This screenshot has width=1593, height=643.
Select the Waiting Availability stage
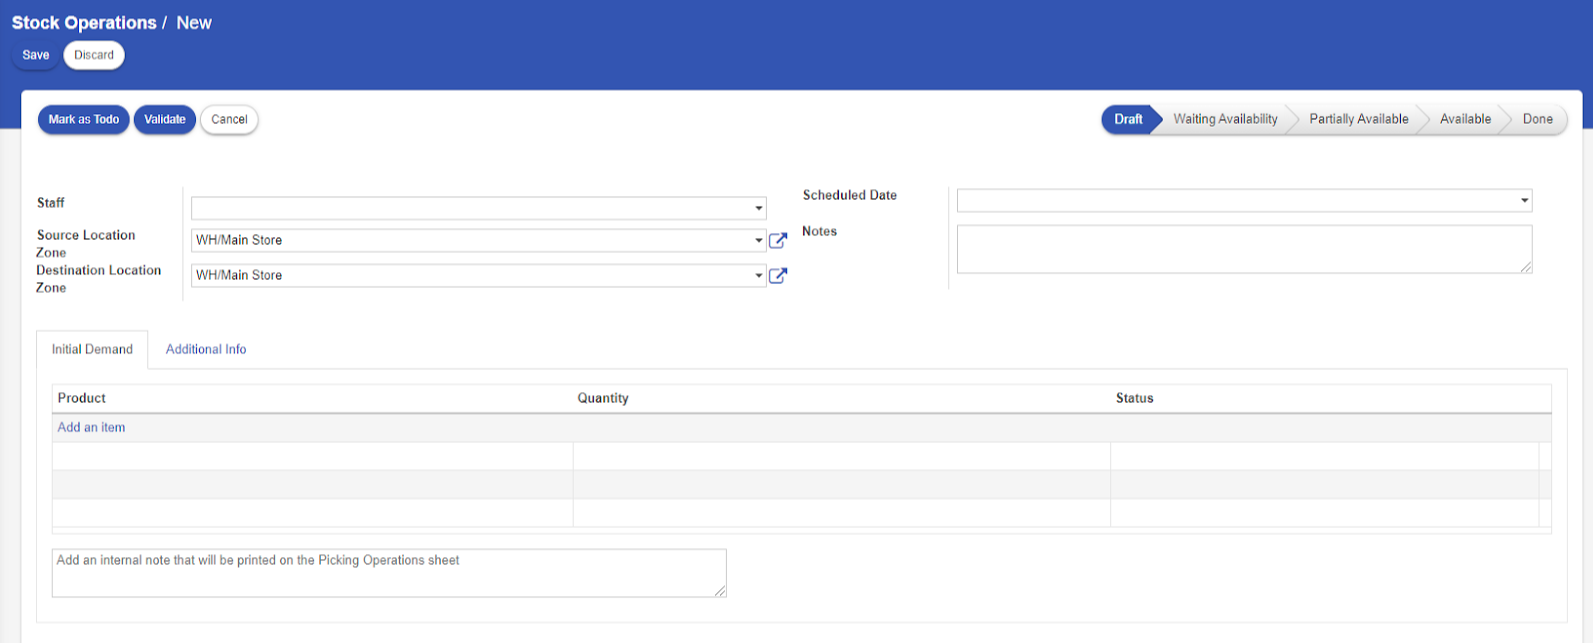[1225, 119]
